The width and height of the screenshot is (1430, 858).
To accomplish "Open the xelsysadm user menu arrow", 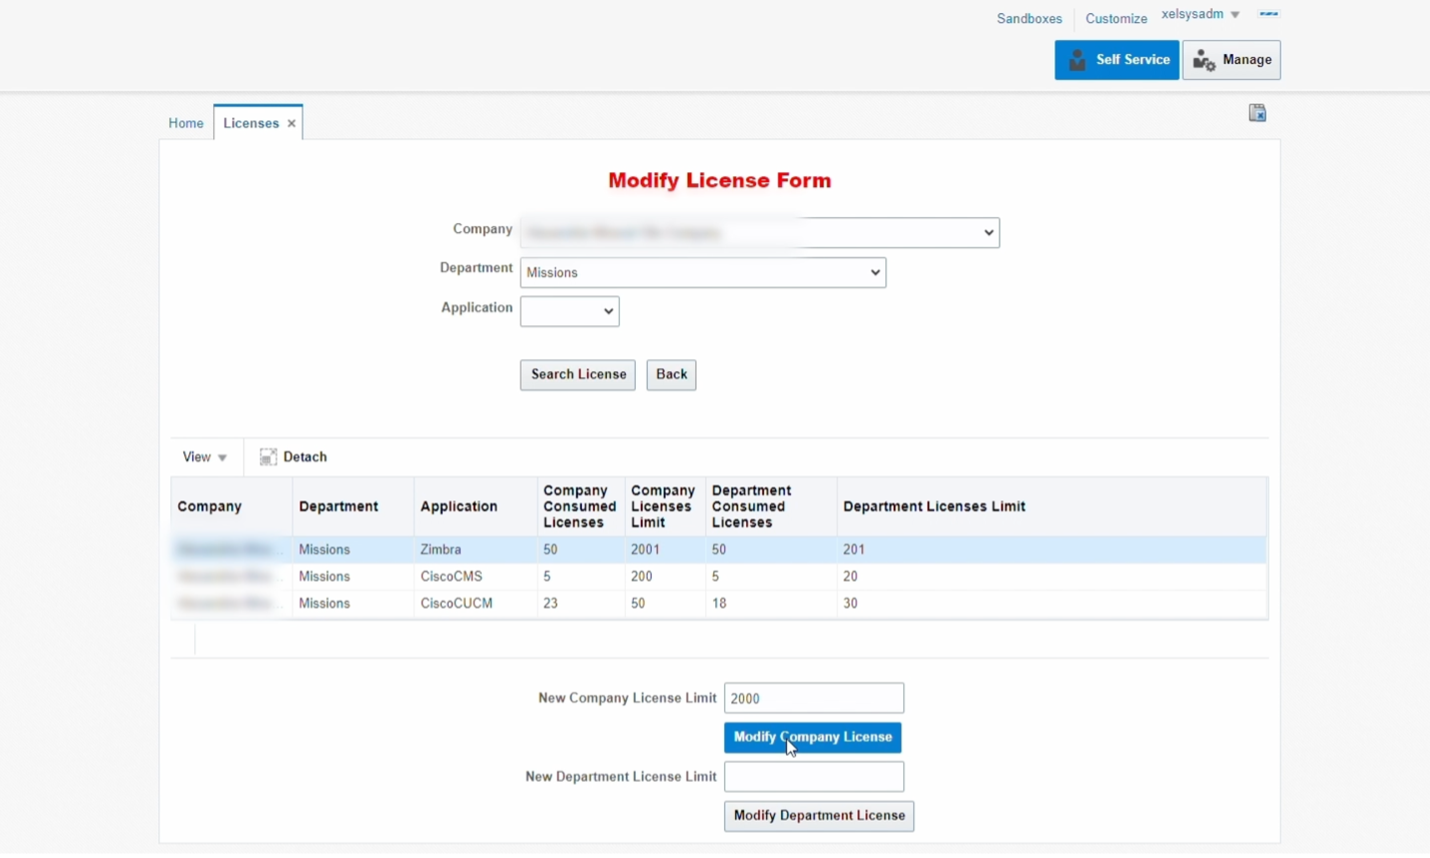I will point(1236,14).
